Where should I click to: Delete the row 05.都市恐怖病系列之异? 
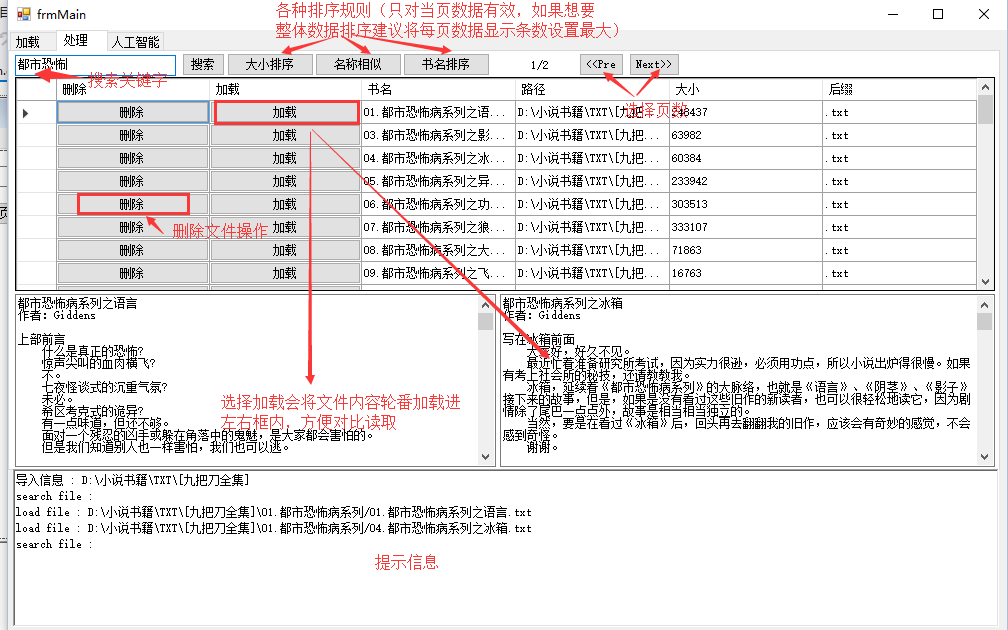(x=132, y=181)
